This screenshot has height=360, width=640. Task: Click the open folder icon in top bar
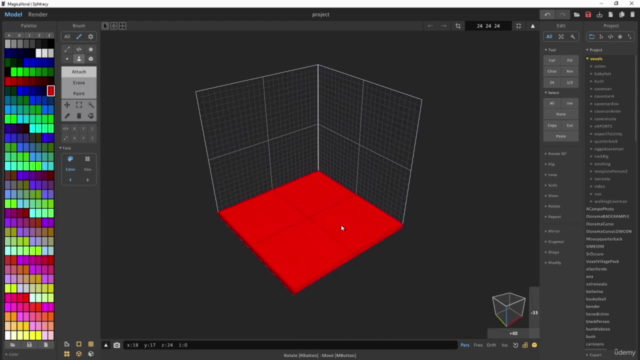tap(577, 15)
